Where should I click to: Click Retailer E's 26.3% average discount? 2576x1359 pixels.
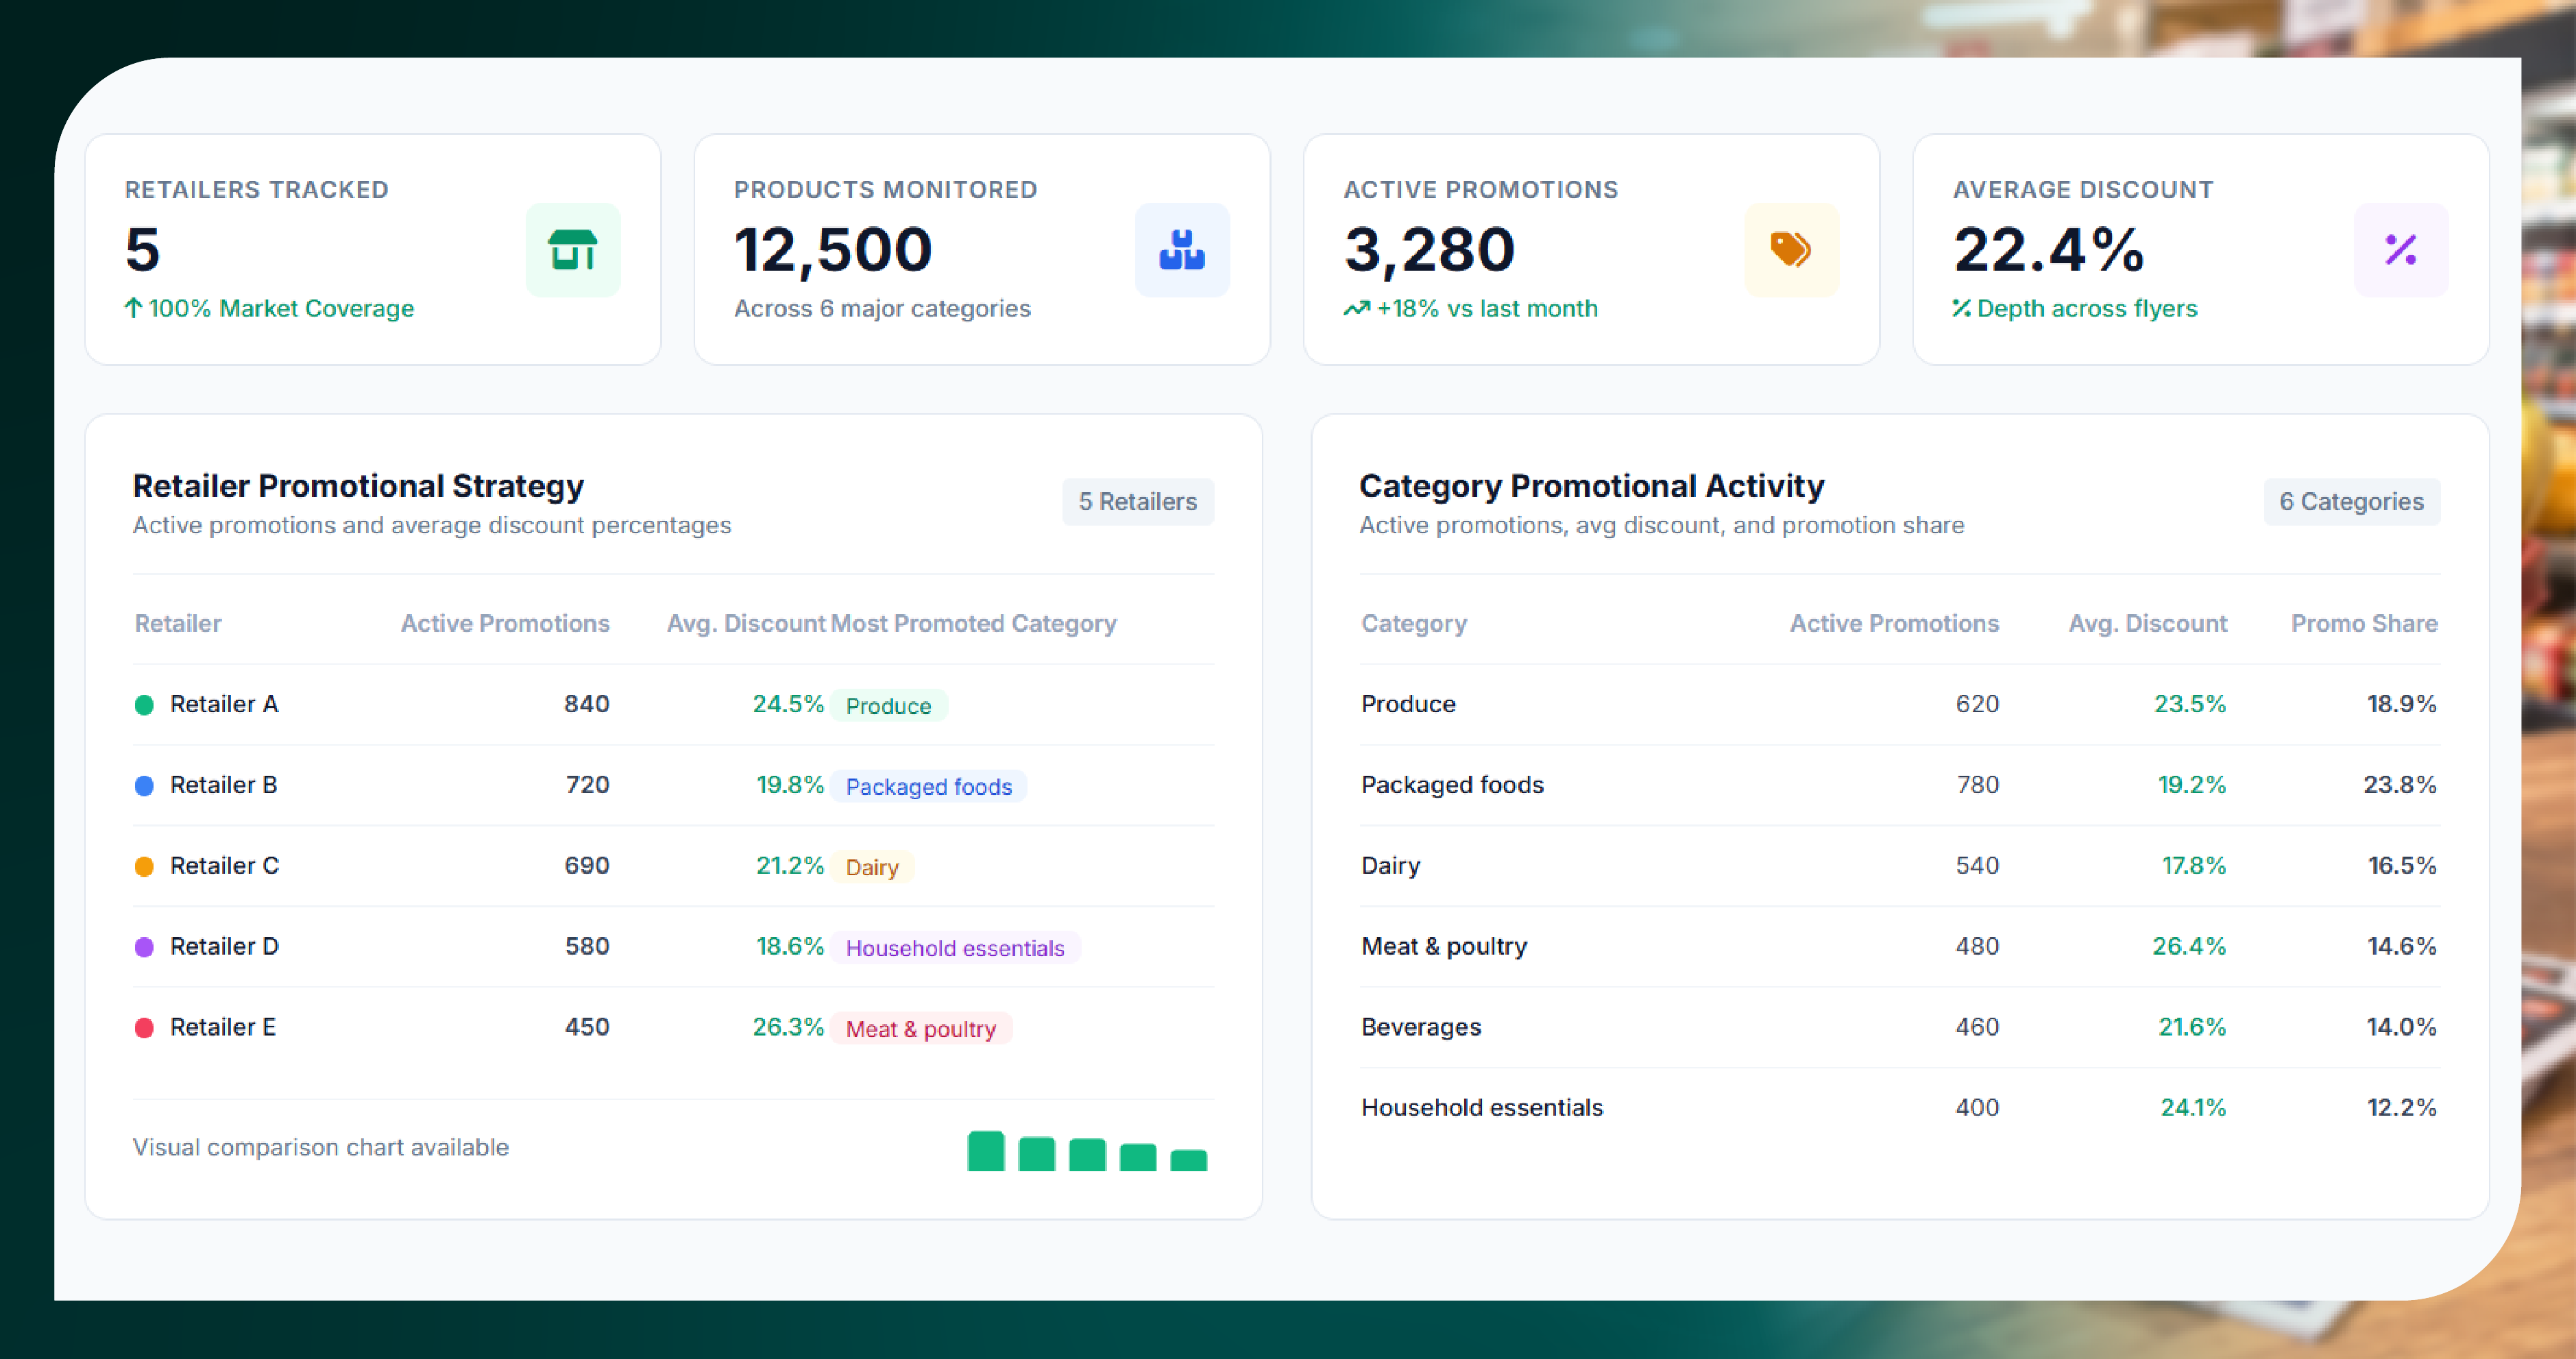(788, 1027)
